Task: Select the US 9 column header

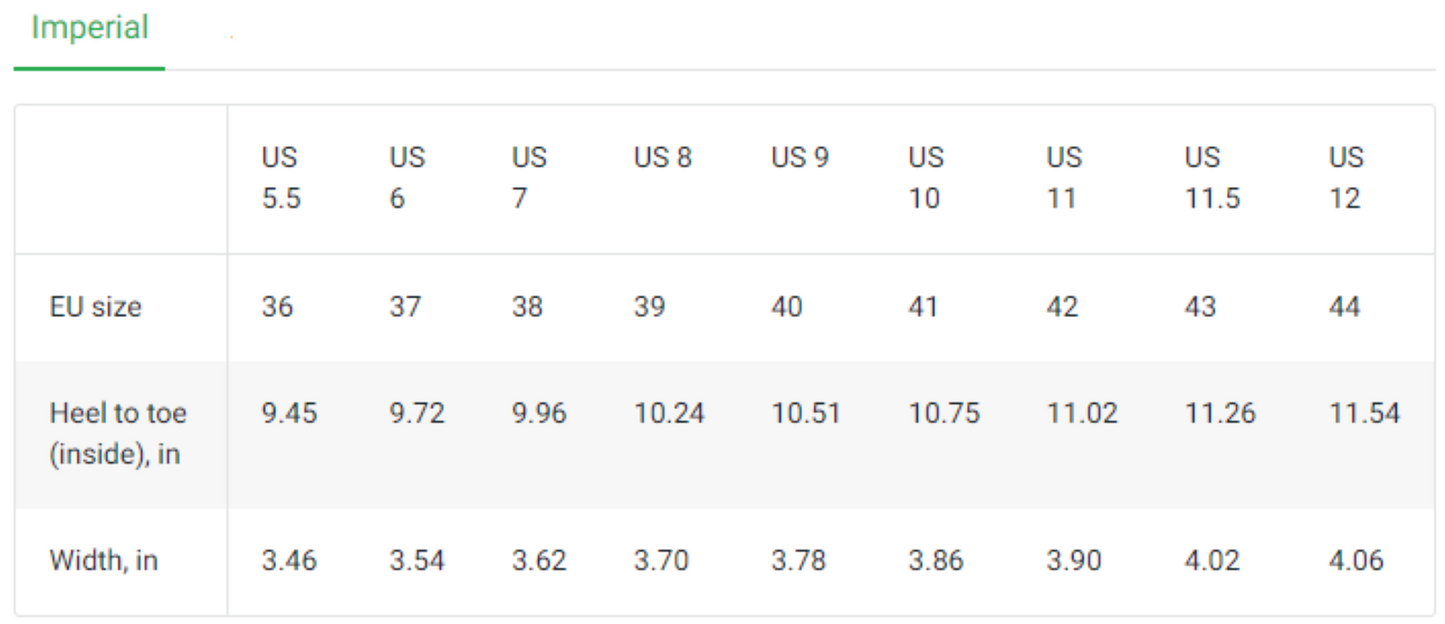Action: coord(797,157)
